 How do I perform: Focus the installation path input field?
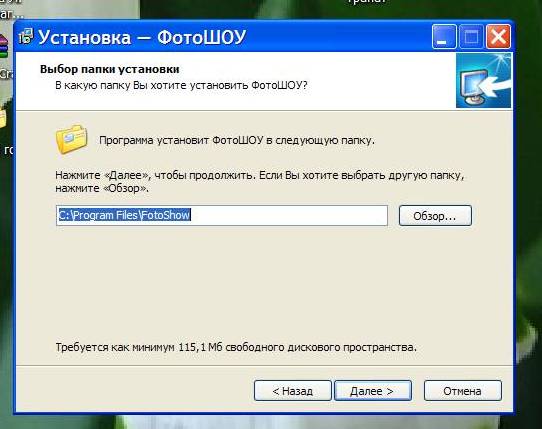click(x=222, y=215)
